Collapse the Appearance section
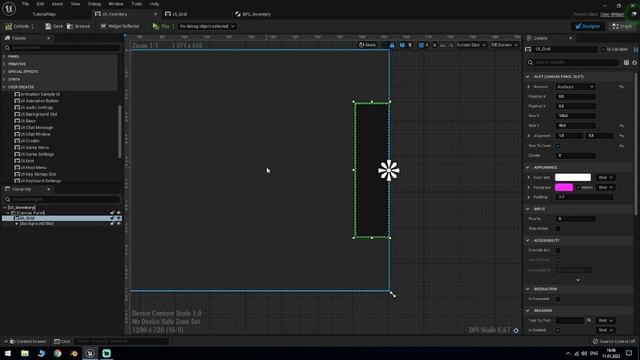 pos(528,168)
